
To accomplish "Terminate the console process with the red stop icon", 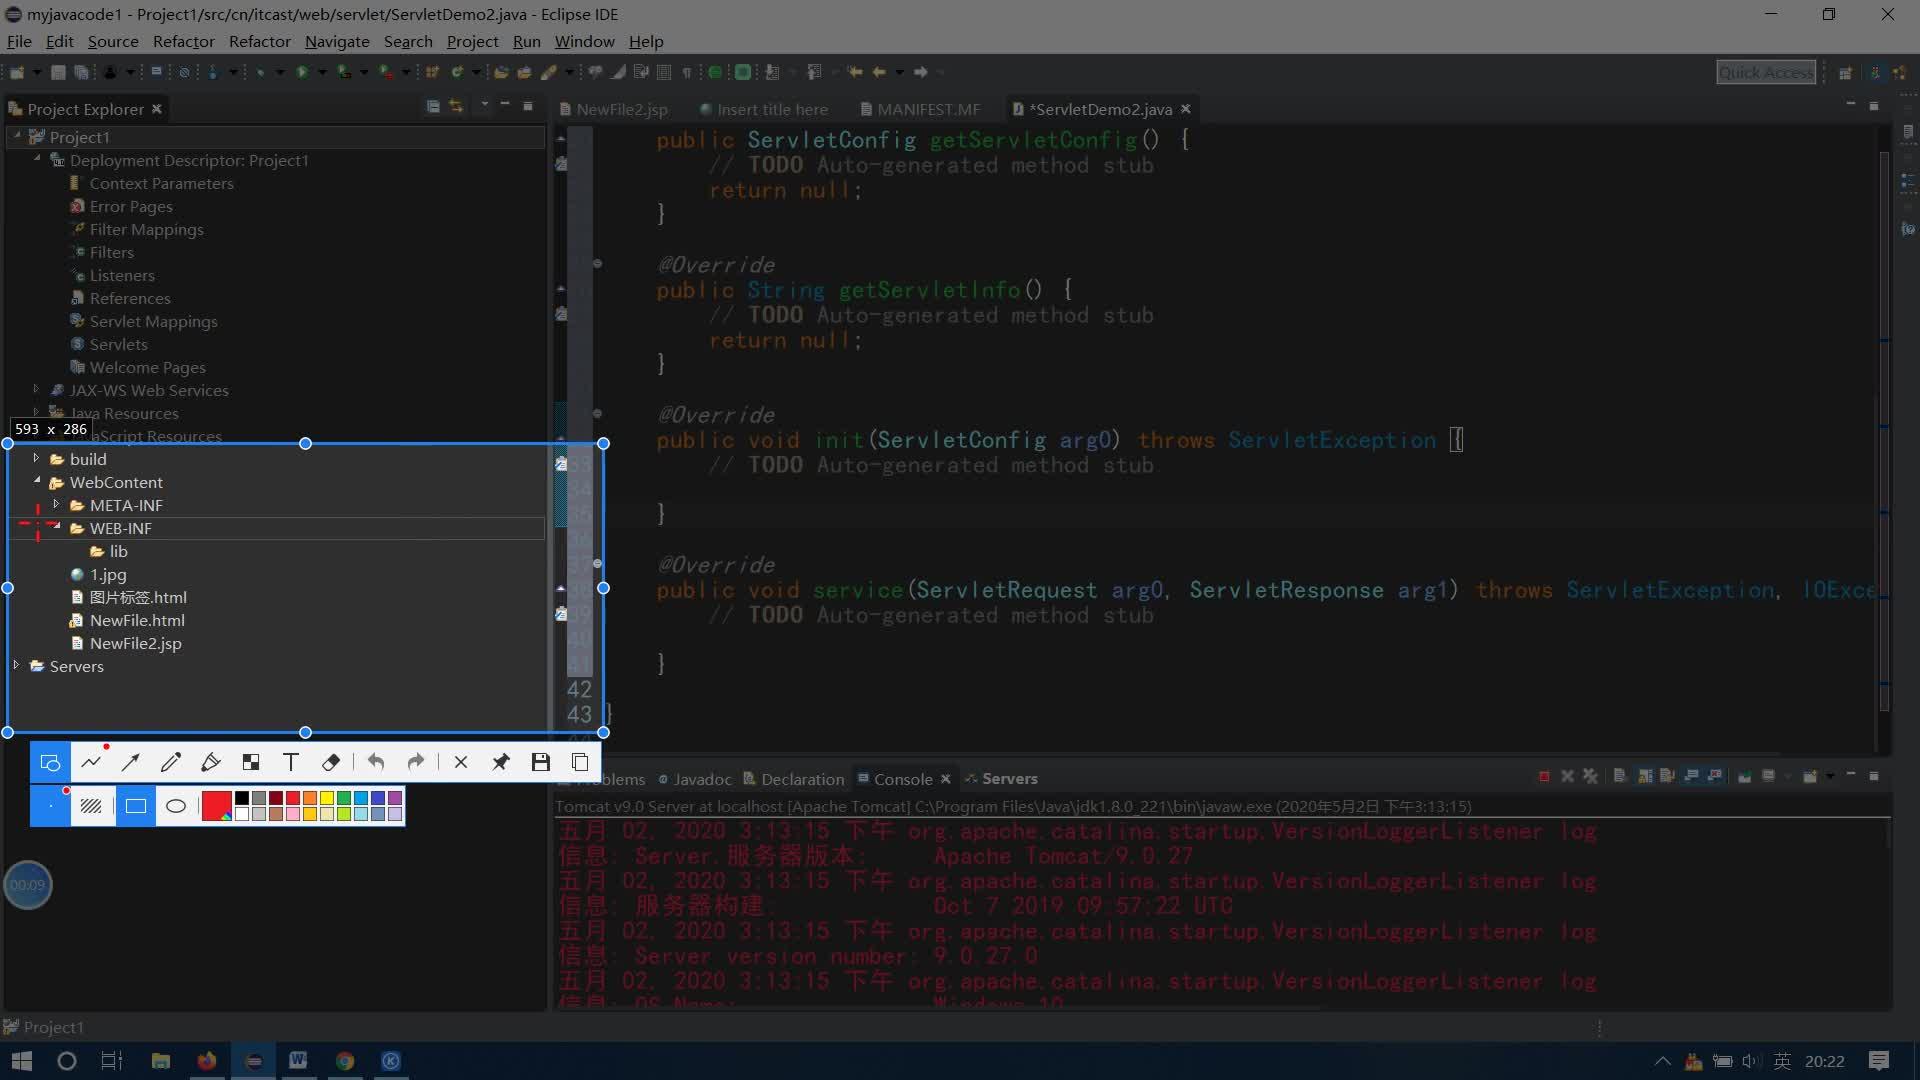I will point(1544,777).
